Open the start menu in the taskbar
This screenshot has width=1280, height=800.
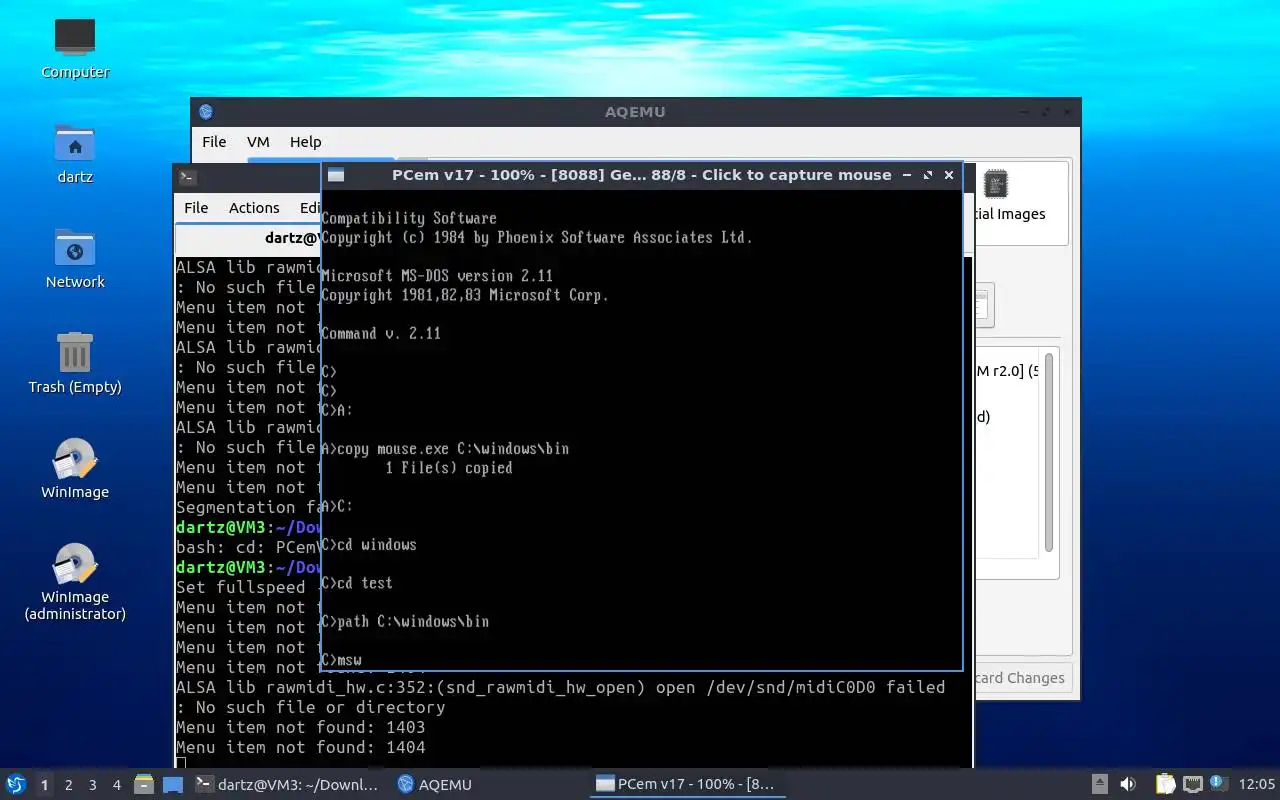(16, 785)
